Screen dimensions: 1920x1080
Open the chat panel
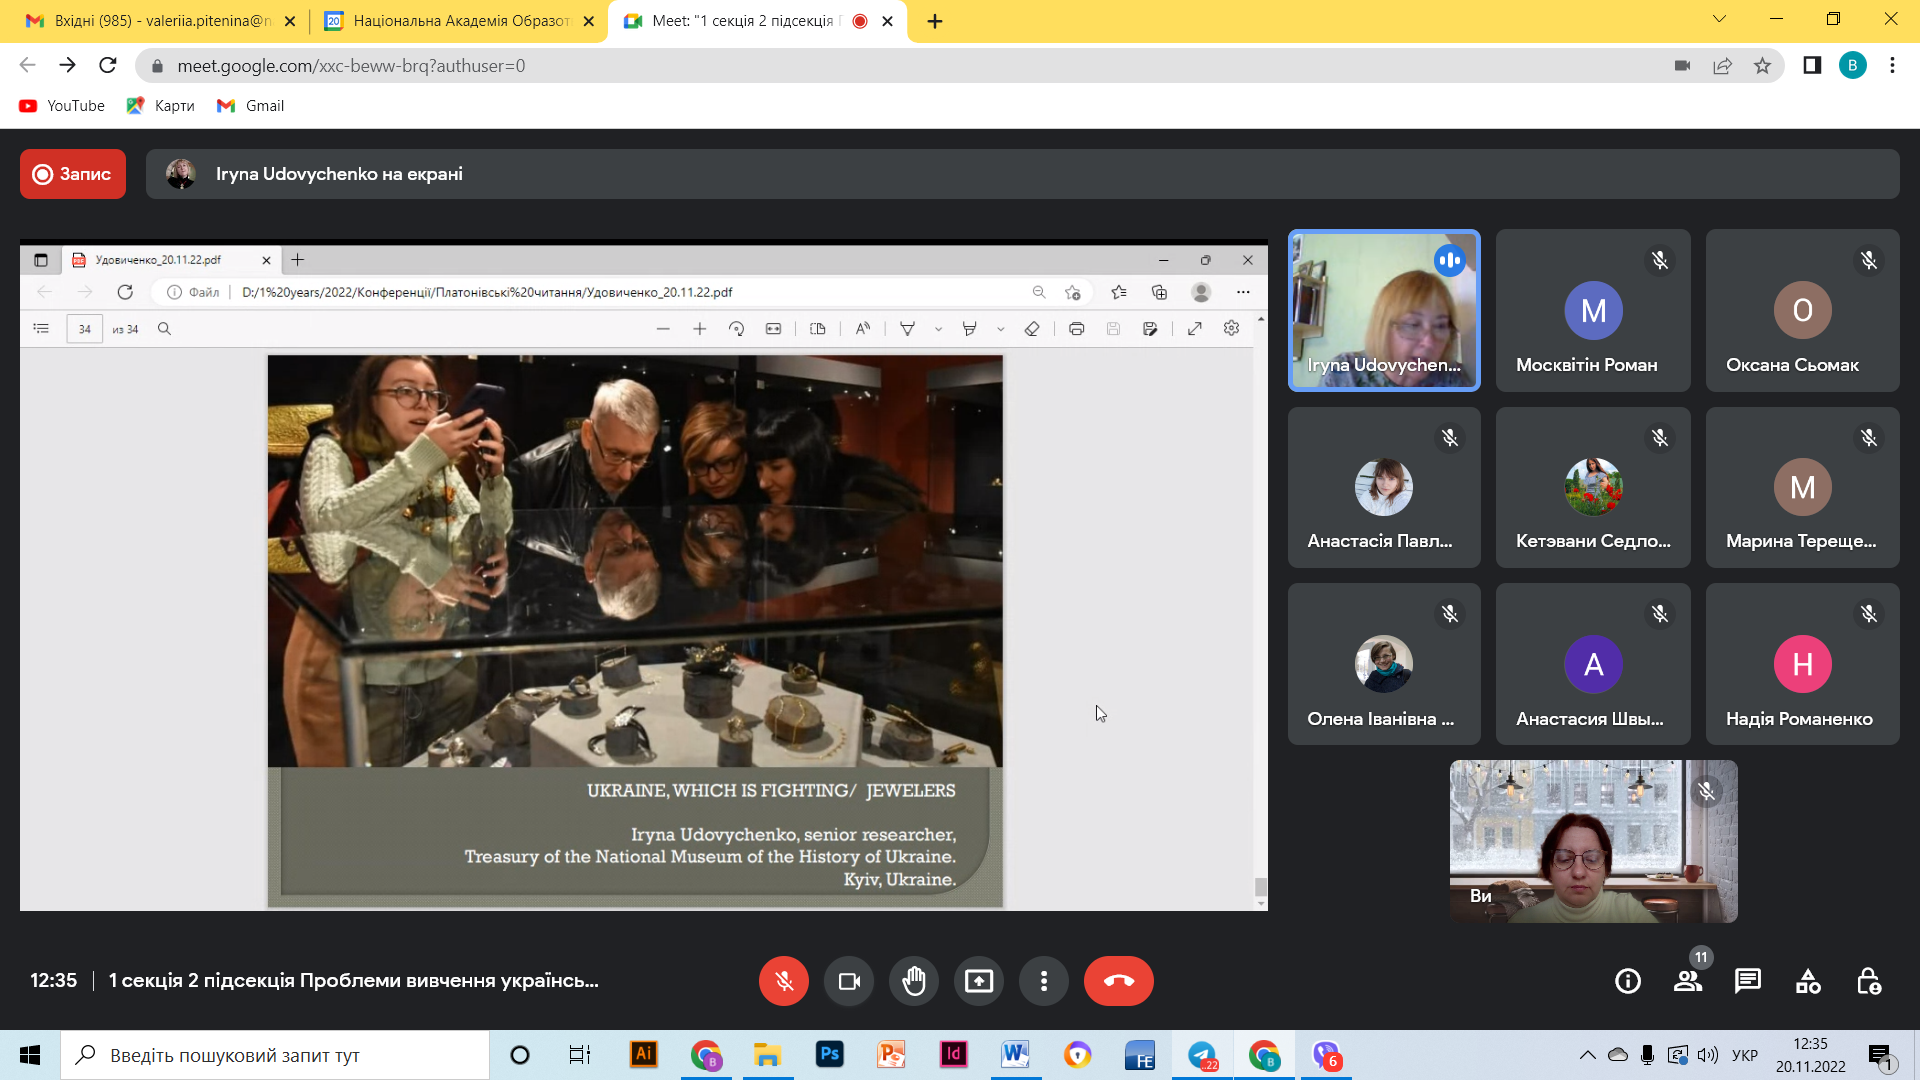1748,981
